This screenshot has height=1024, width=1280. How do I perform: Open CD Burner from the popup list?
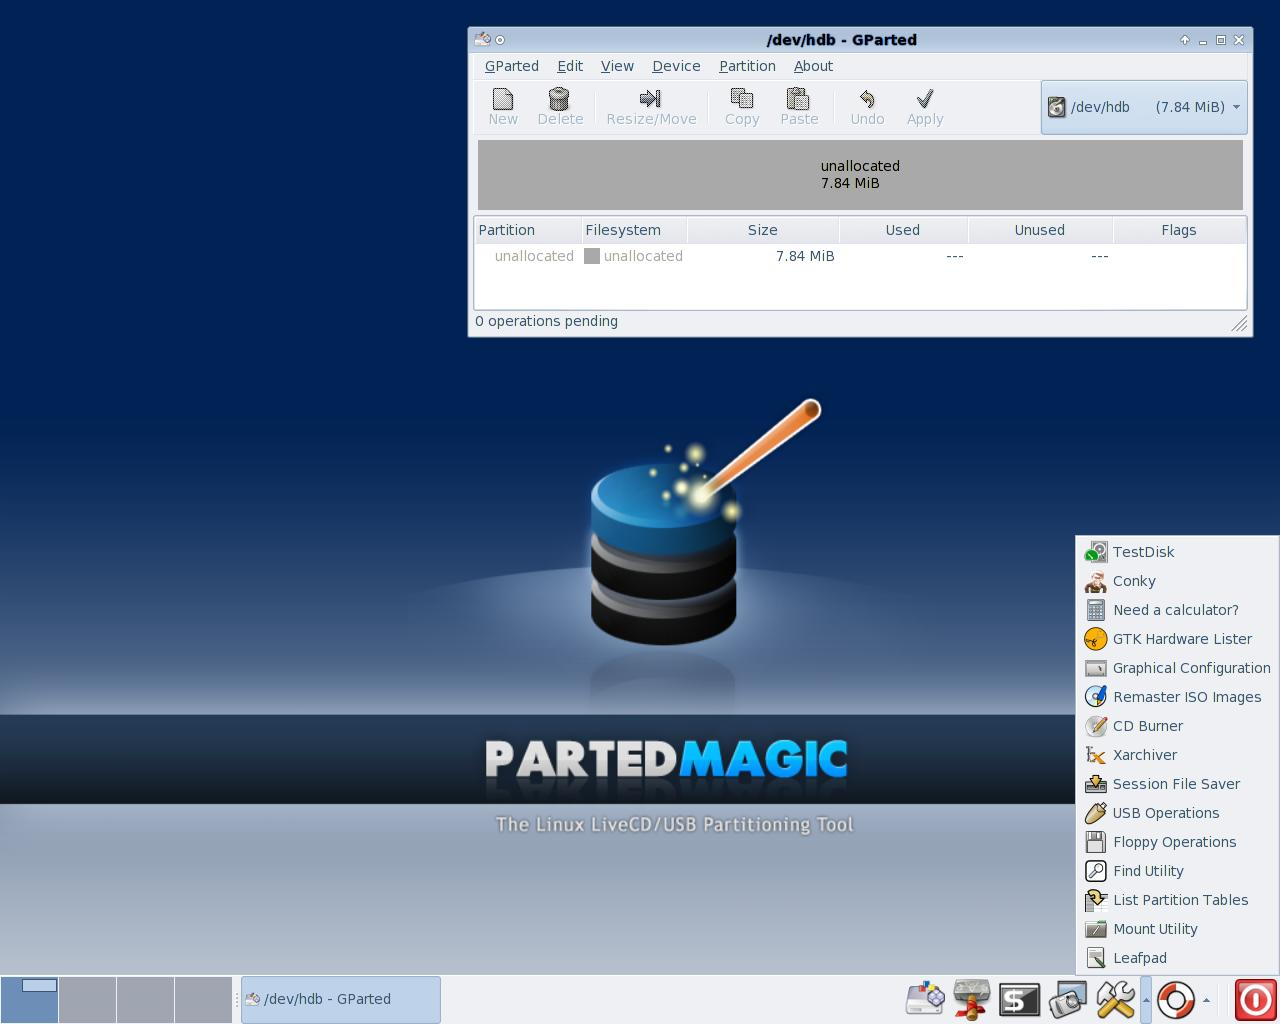pos(1177,726)
